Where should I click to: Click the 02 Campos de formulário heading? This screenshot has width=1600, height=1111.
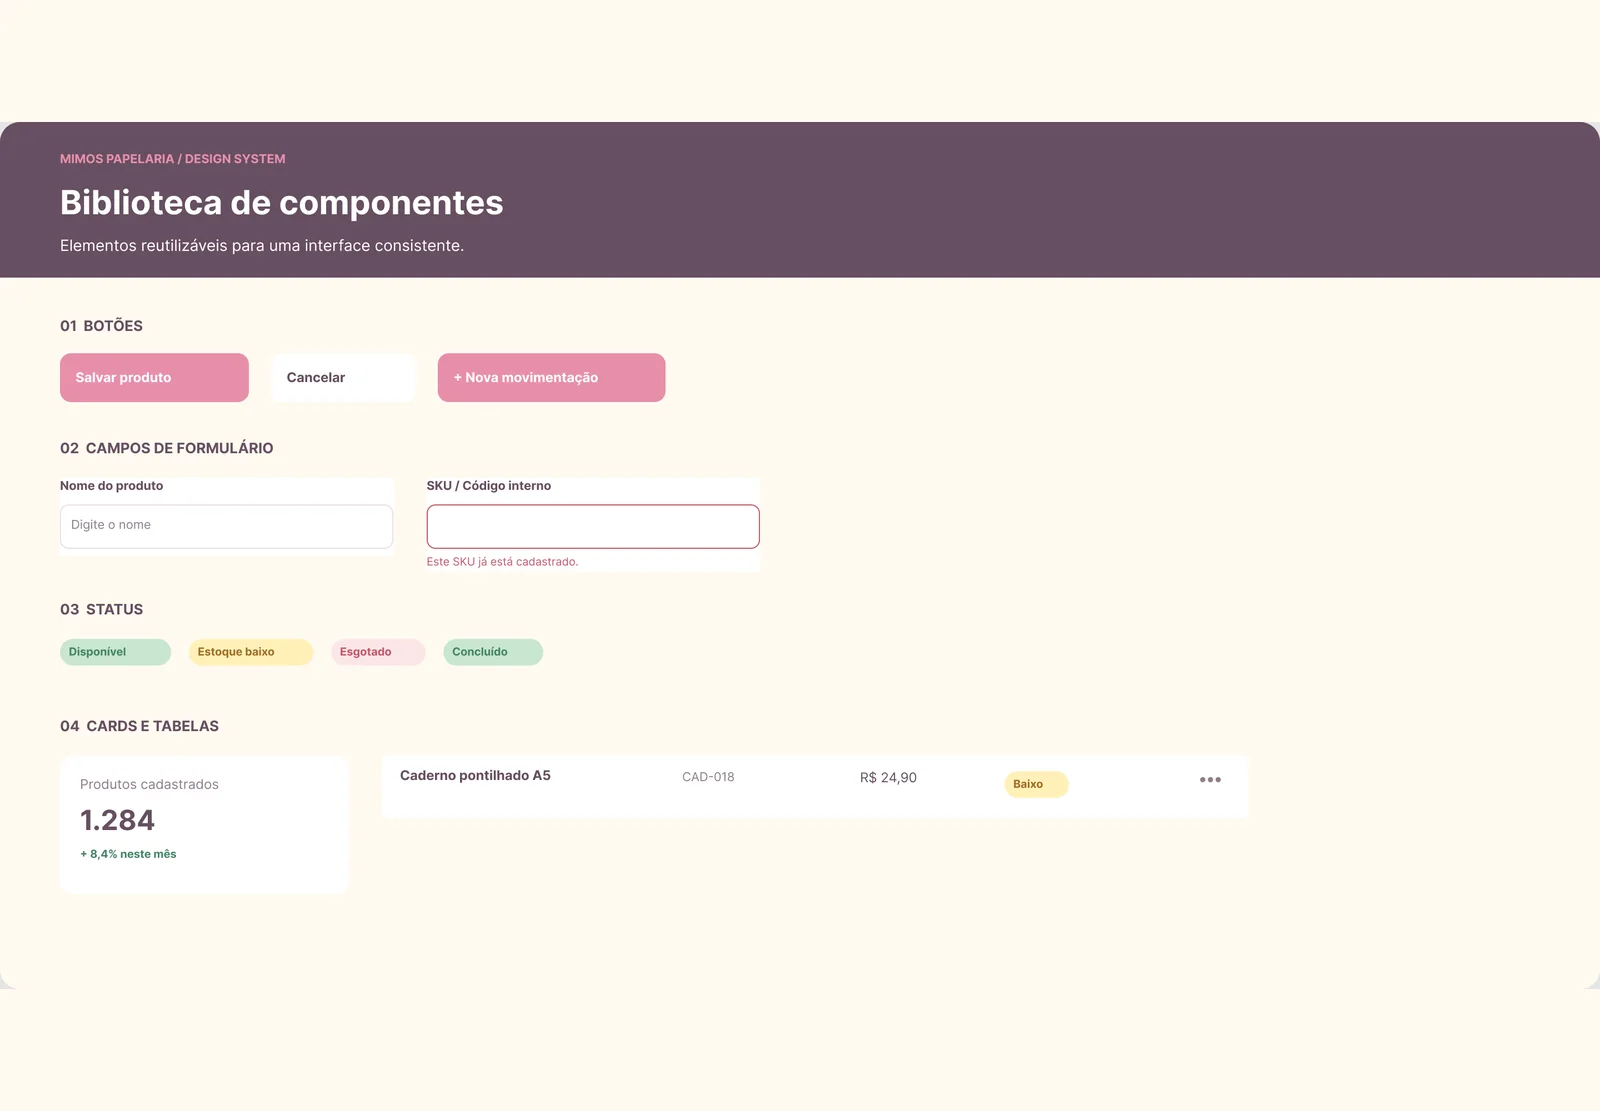pos(166,448)
